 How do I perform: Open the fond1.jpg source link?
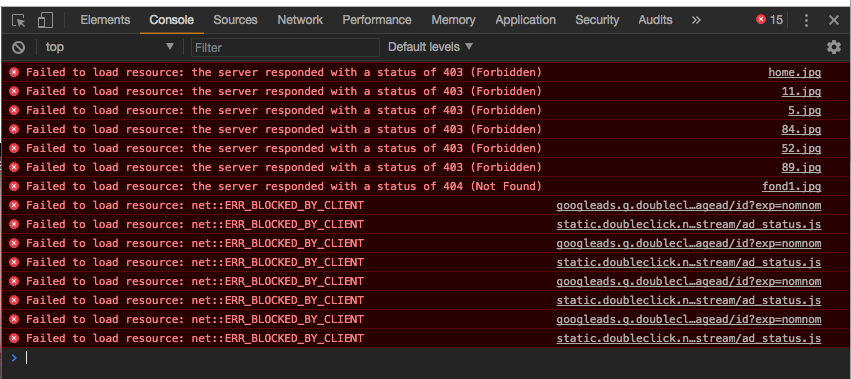click(791, 186)
